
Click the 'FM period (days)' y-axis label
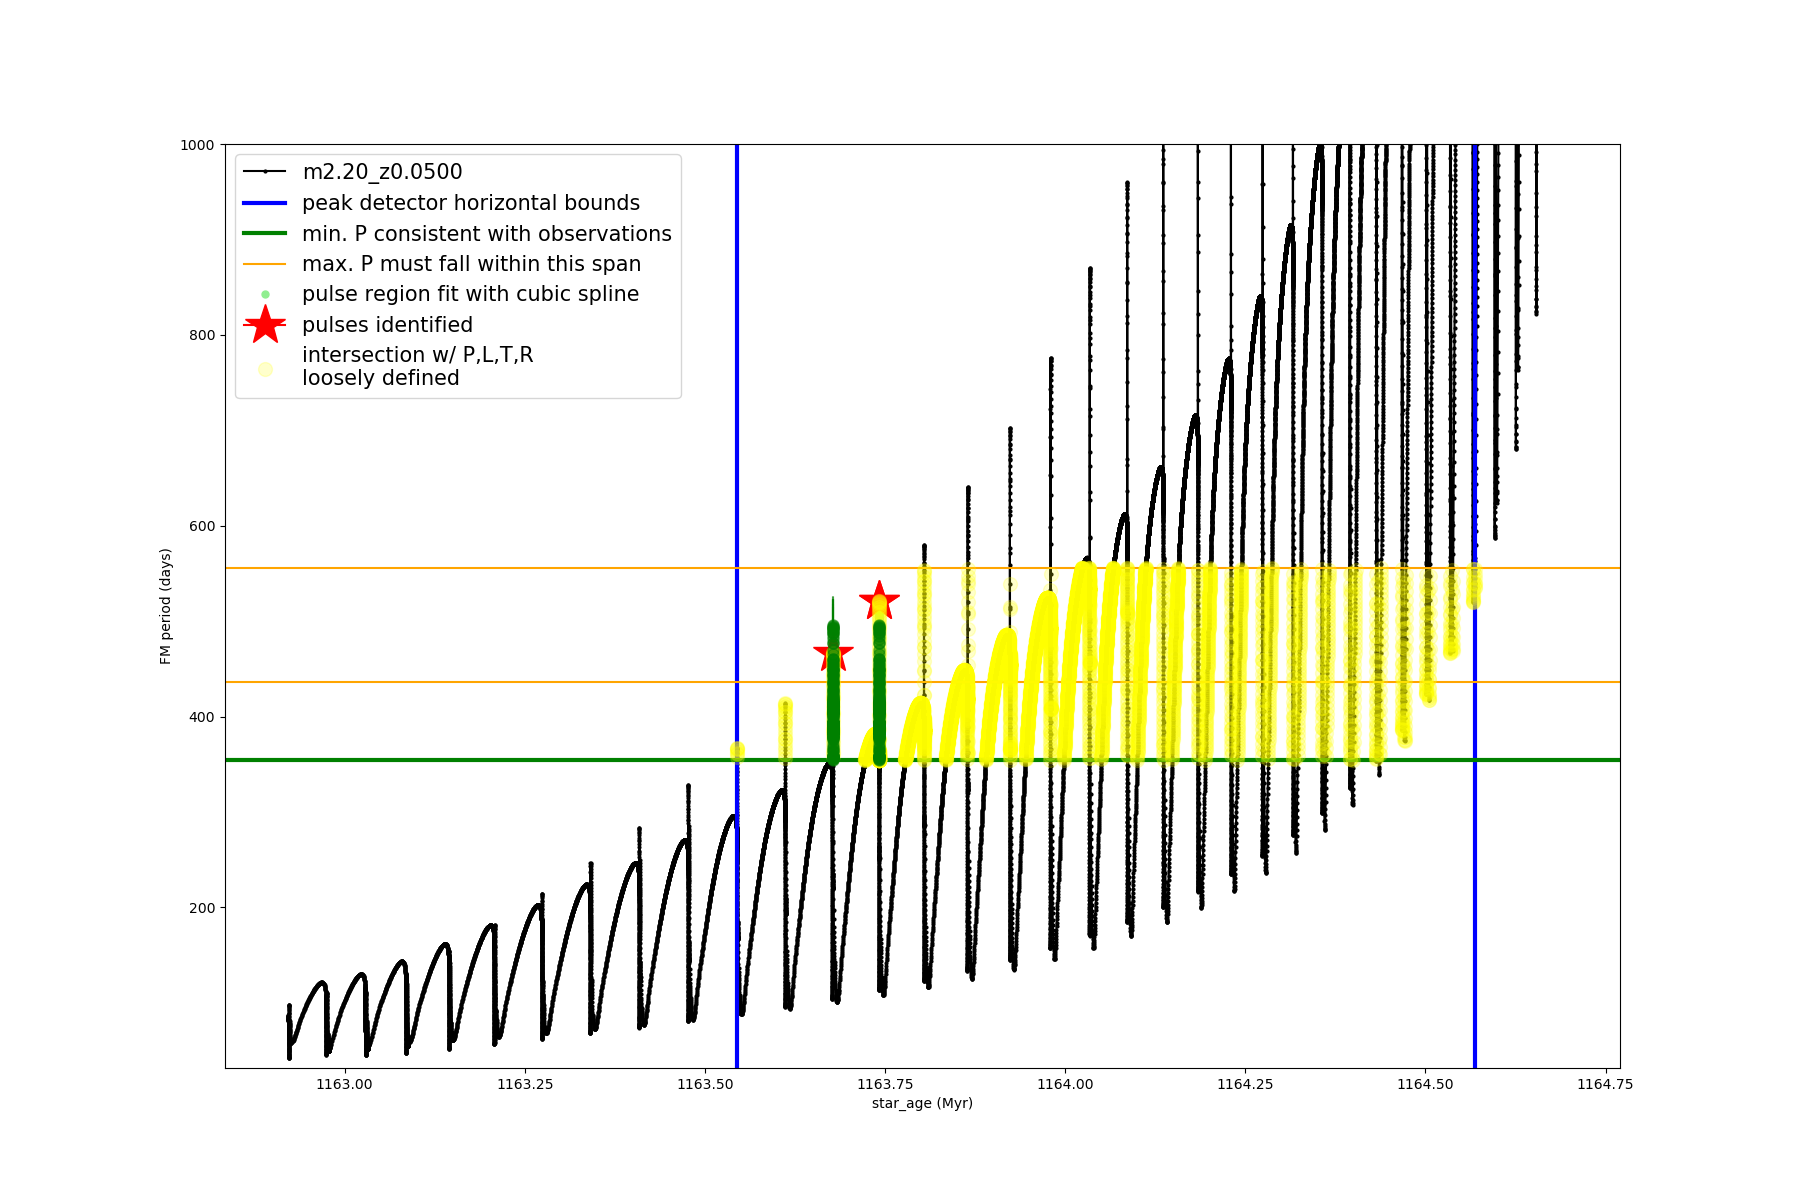[166, 606]
